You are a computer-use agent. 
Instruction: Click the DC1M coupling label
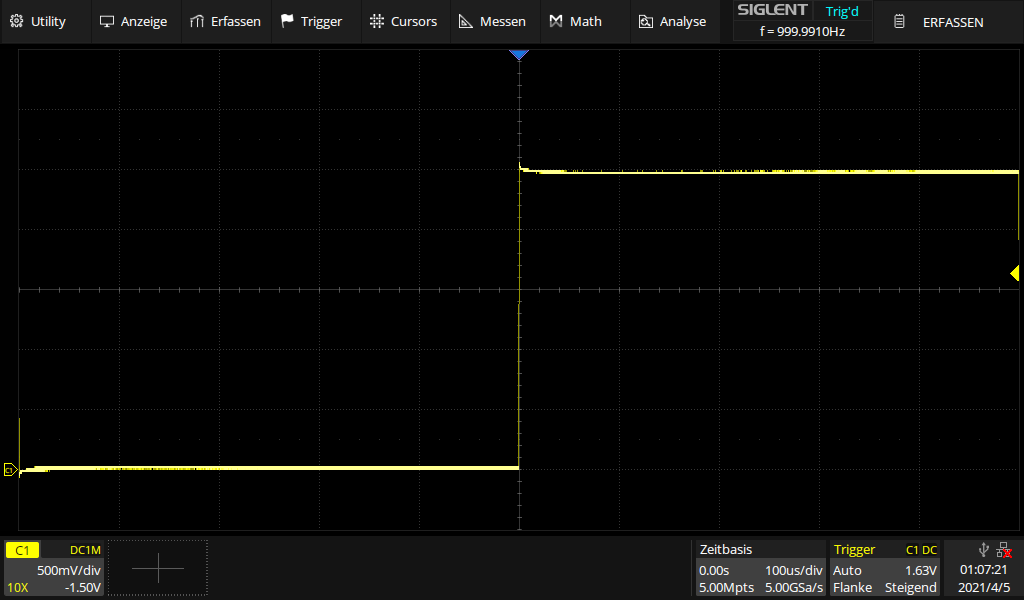pos(85,550)
